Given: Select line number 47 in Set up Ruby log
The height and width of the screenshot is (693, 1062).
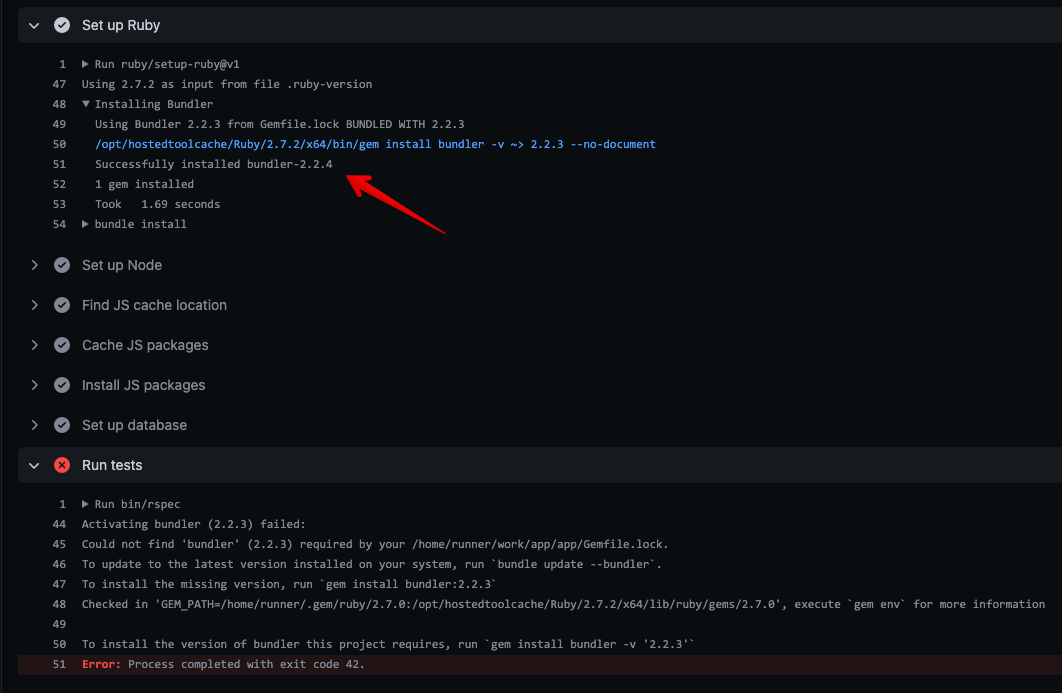Looking at the screenshot, I should pyautogui.click(x=59, y=84).
